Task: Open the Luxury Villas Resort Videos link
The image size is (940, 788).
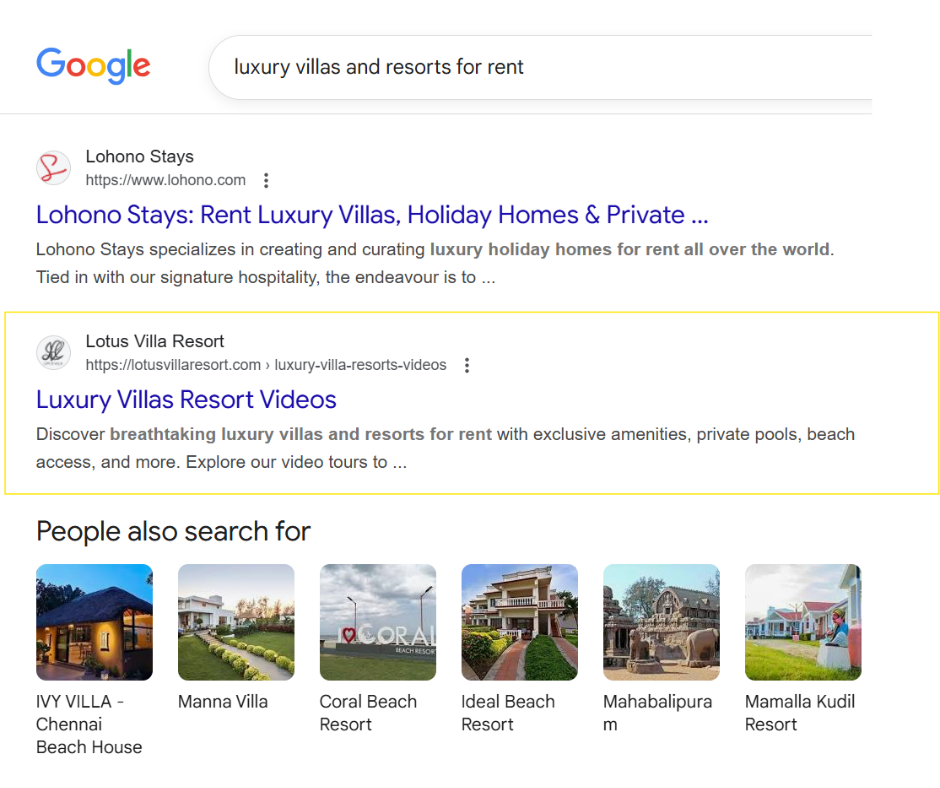Action: coord(186,400)
